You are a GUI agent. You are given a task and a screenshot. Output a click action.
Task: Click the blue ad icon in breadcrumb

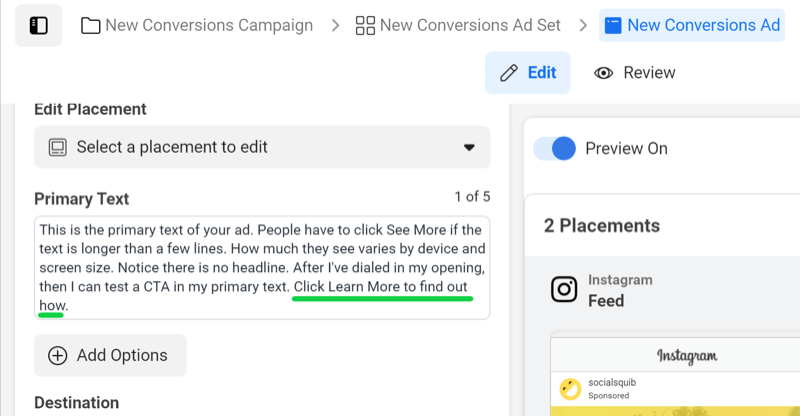point(613,25)
